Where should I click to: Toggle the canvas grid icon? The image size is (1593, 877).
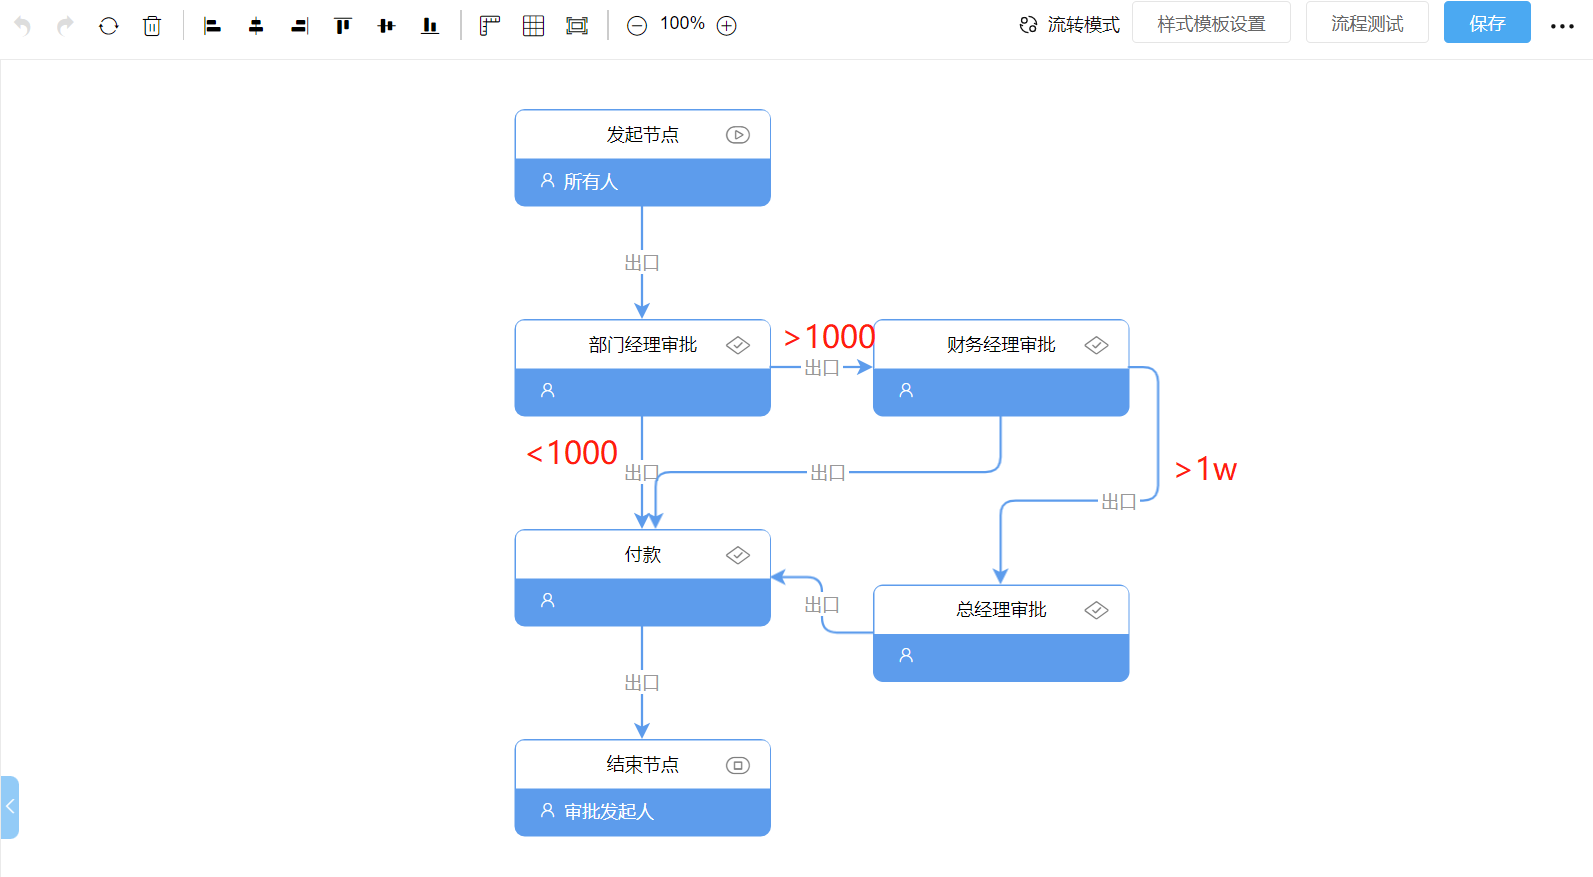point(533,26)
